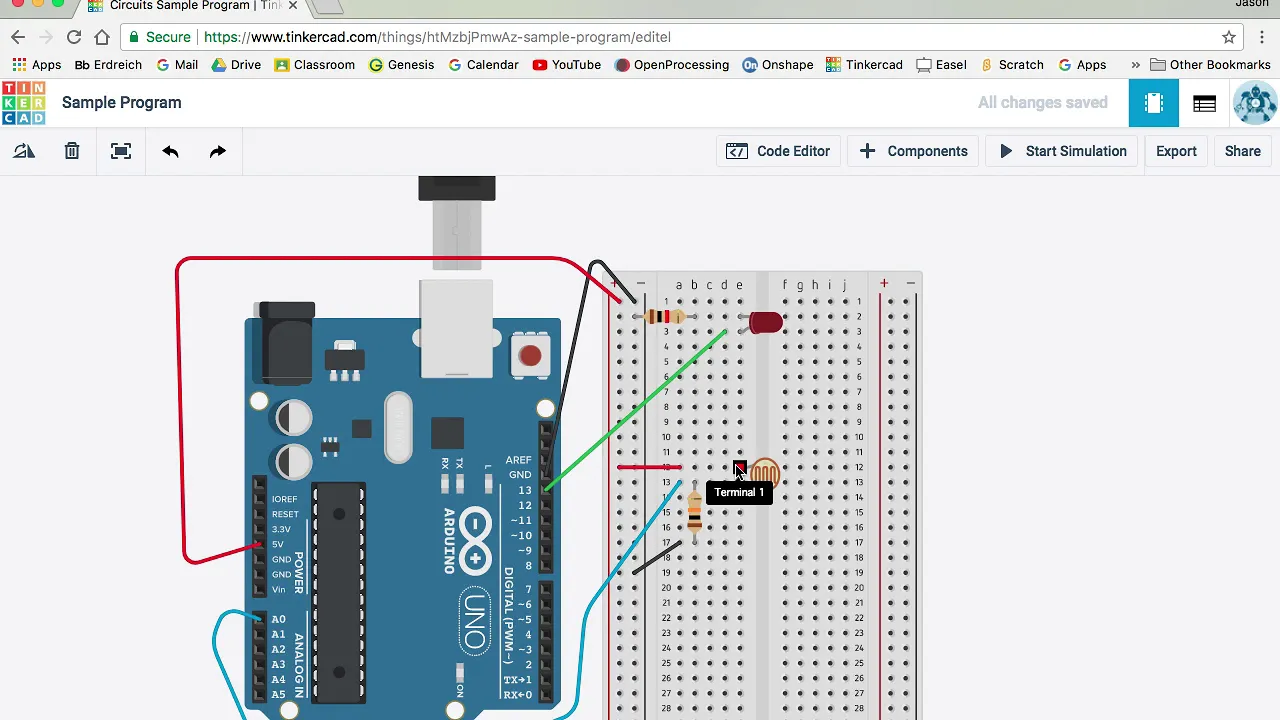Click the Circuits Sample Program tab
Viewport: 1280px width, 720px height.
click(x=190, y=6)
